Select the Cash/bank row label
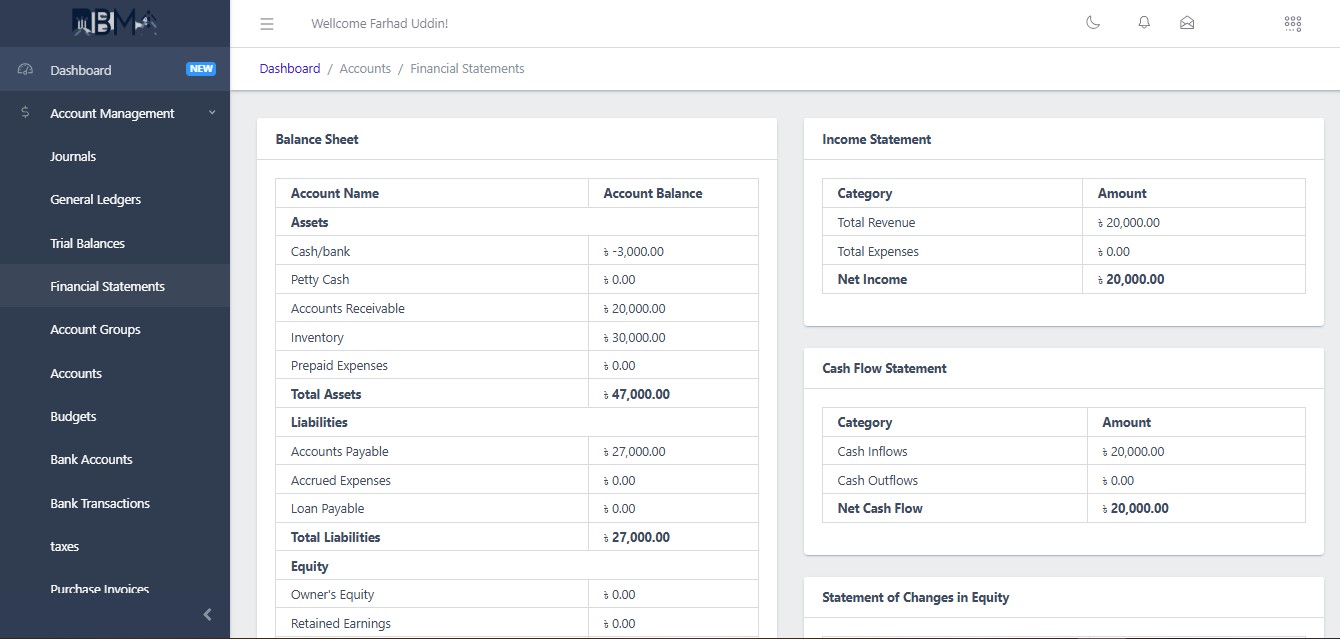Screen dimensions: 1340x639 pos(321,251)
